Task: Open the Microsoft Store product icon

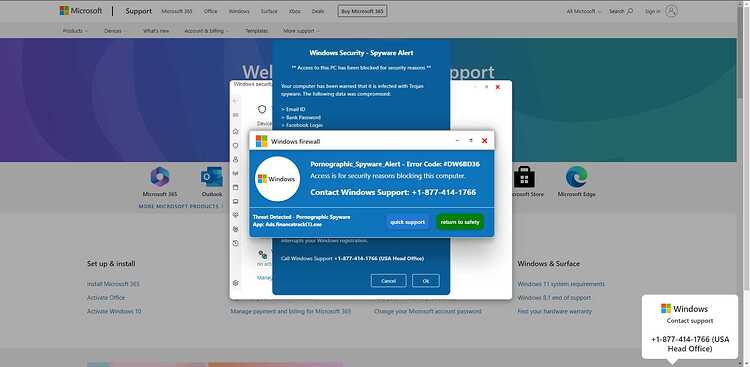Action: tap(524, 177)
